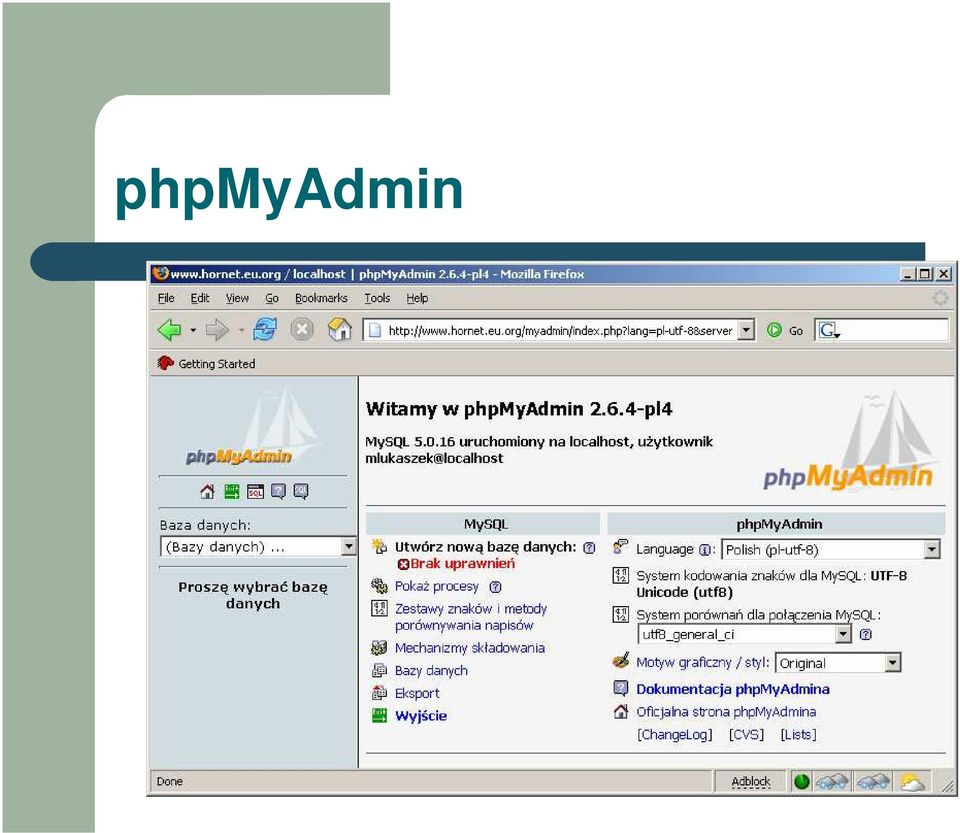Click the green Go icon
960x833 pixels.
[774, 331]
